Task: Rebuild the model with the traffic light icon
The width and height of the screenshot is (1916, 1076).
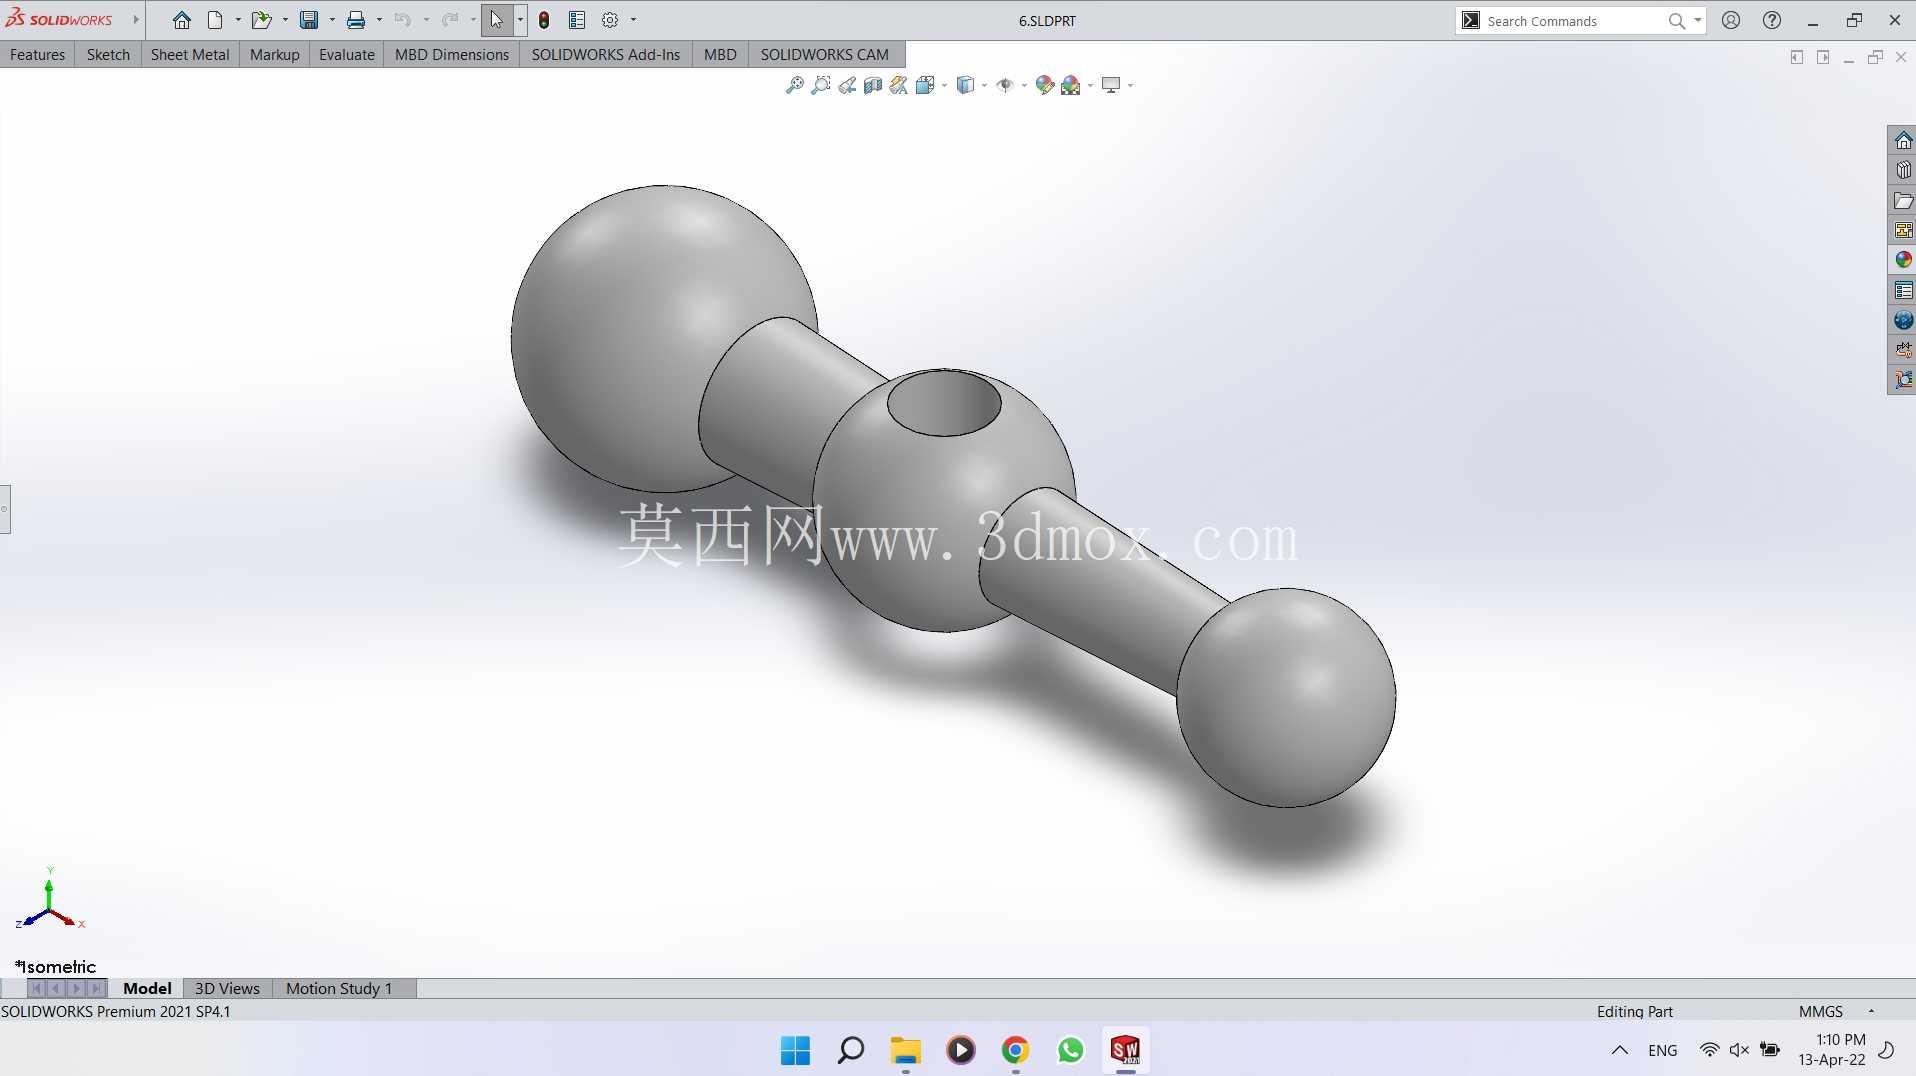Action: tap(544, 20)
